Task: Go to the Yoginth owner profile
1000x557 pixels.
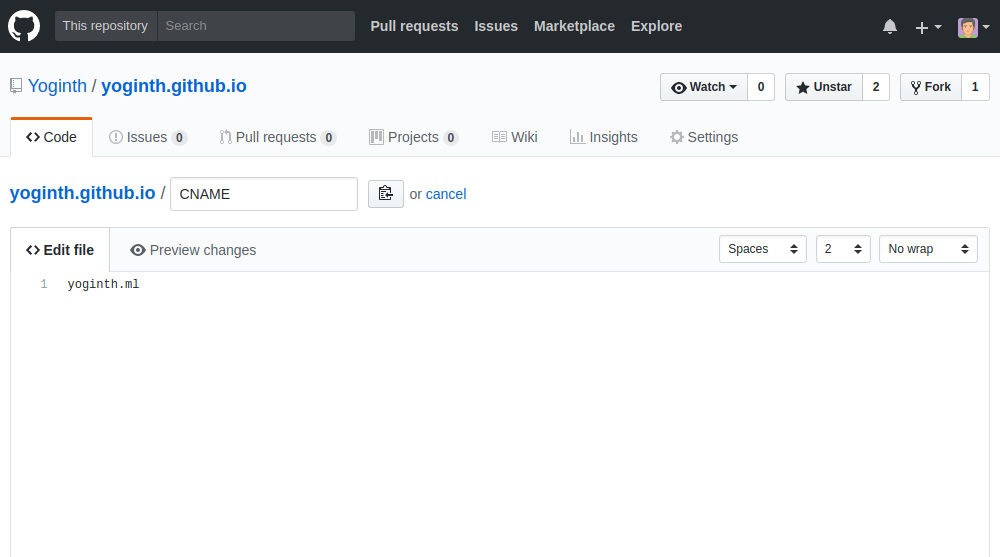Action: tap(57, 86)
